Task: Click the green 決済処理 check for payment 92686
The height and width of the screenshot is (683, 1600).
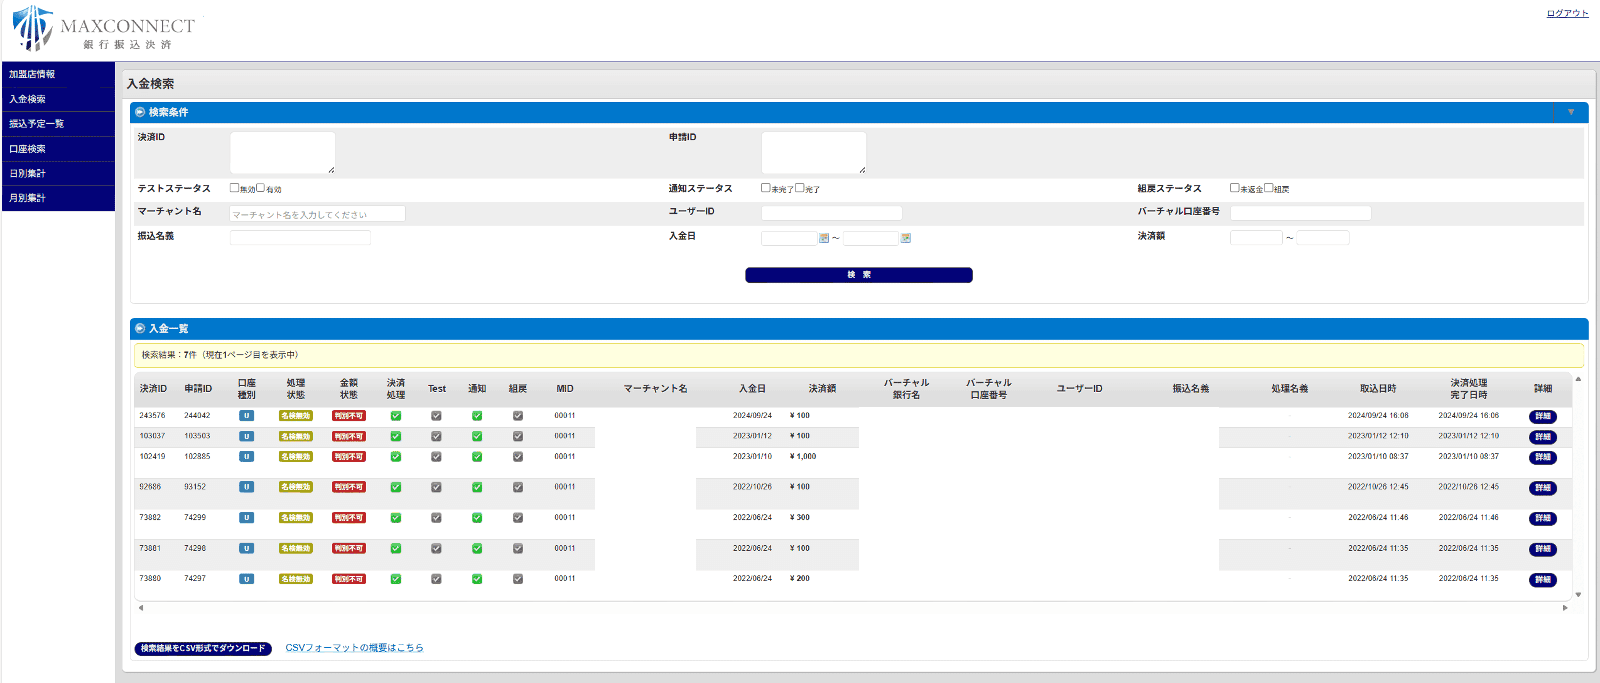Action: click(396, 488)
